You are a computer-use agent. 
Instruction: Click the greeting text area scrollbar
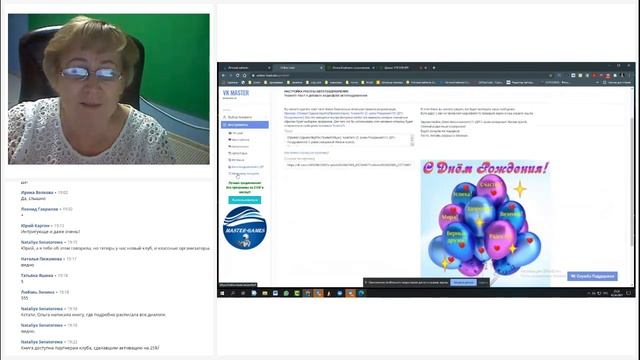coord(412,140)
